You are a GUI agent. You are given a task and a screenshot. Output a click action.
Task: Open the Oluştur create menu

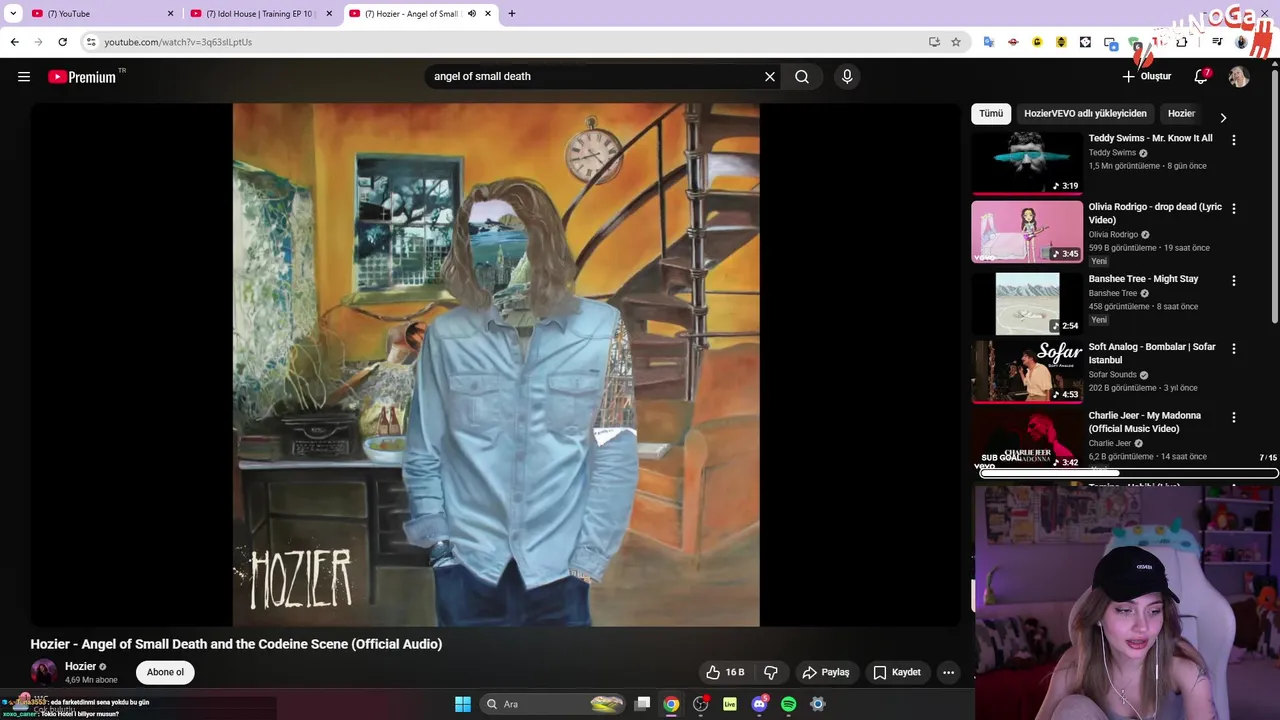[x=1146, y=77]
